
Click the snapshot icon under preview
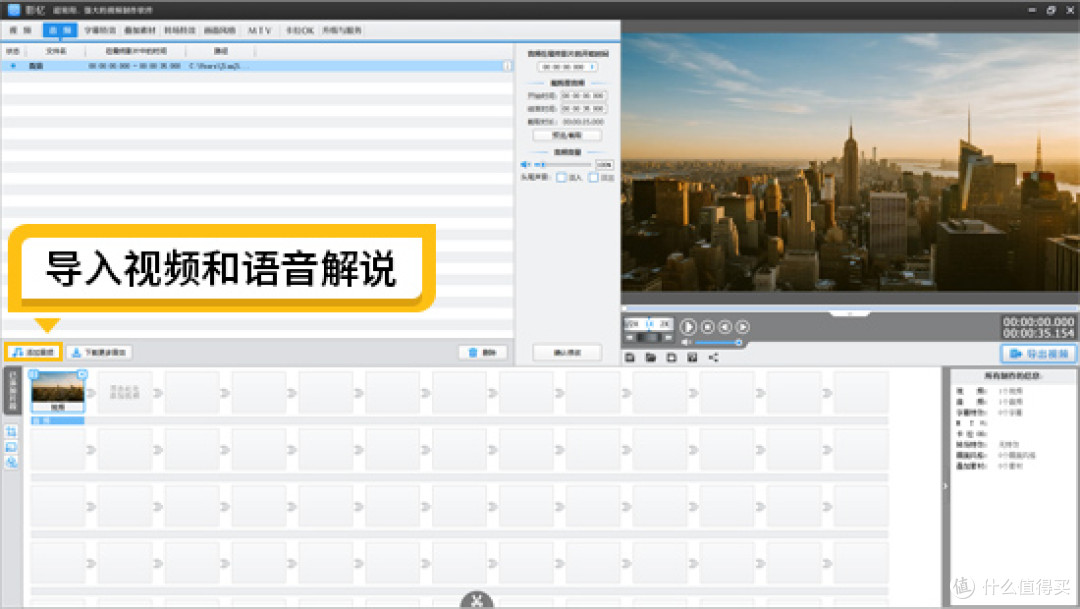692,357
